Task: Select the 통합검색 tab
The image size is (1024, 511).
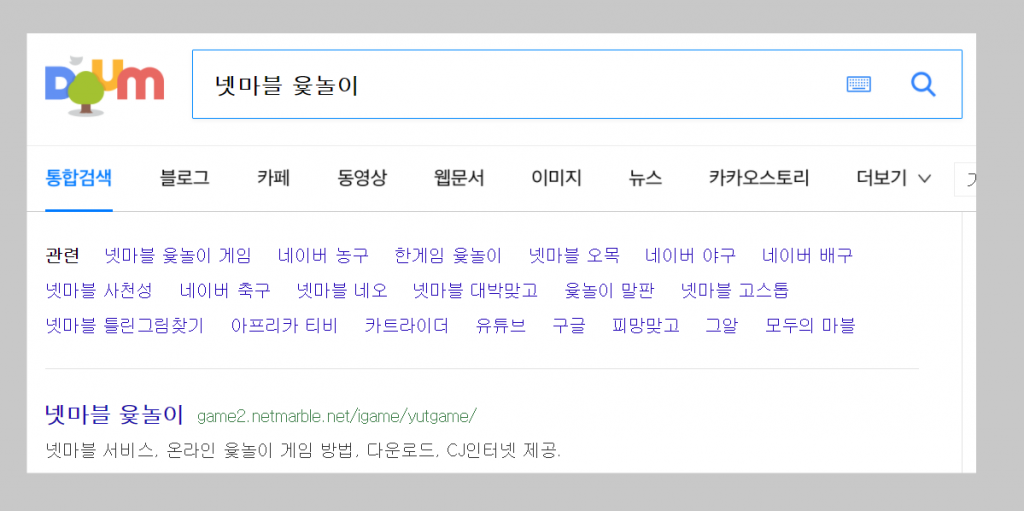Action: (x=78, y=178)
